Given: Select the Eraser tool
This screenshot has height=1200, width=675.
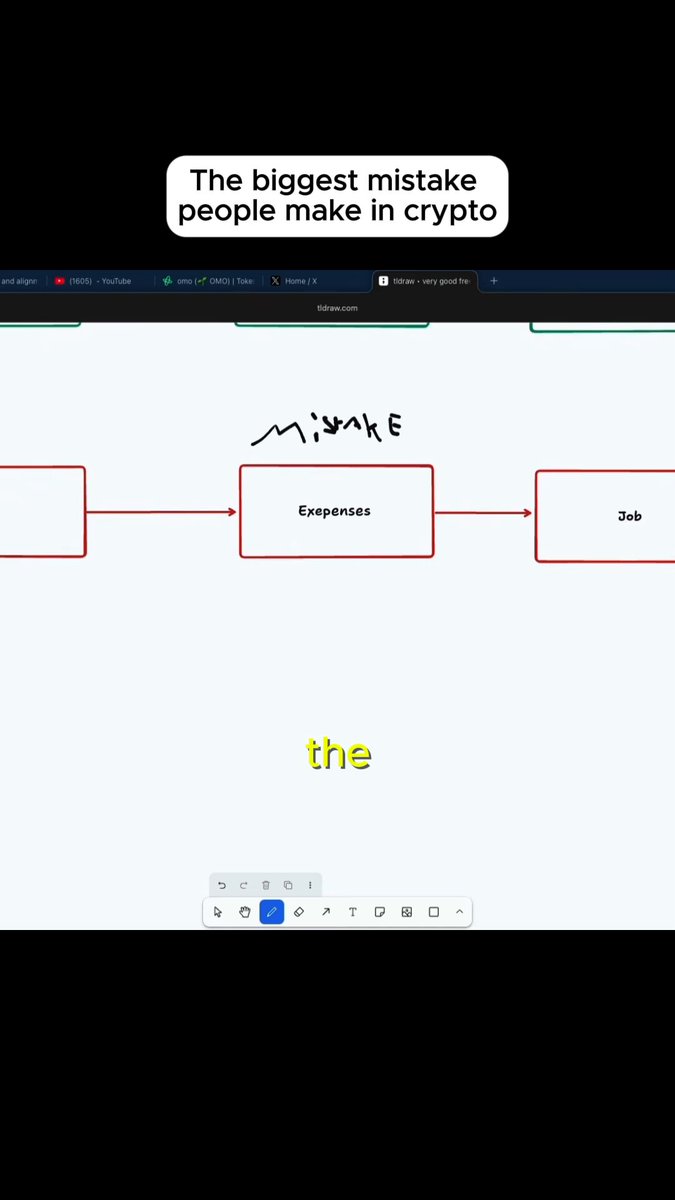Looking at the screenshot, I should tap(299, 912).
